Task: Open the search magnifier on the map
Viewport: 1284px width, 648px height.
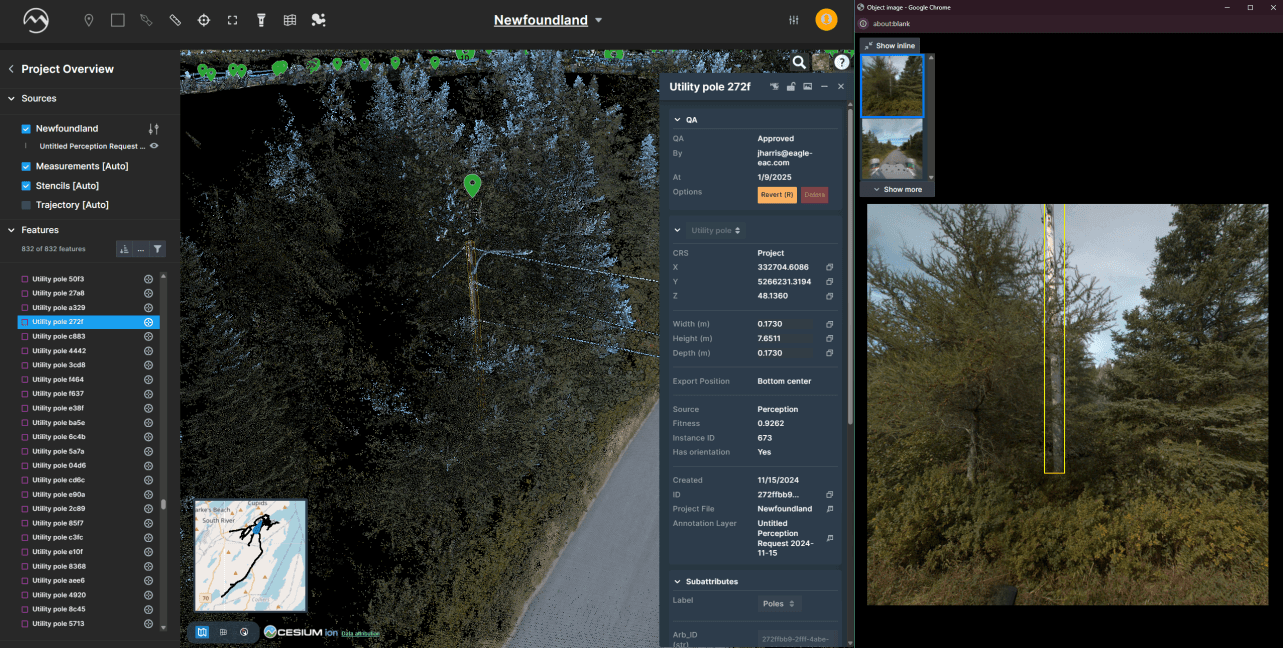Action: 799,62
